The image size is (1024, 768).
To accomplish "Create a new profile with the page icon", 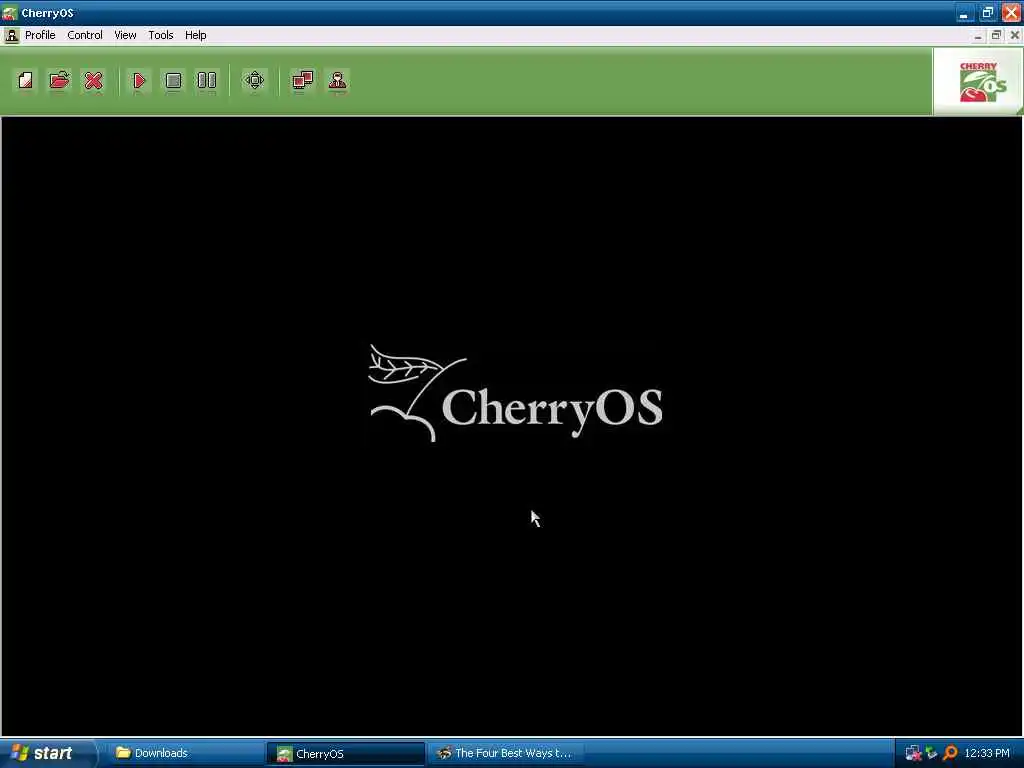I will pos(25,80).
